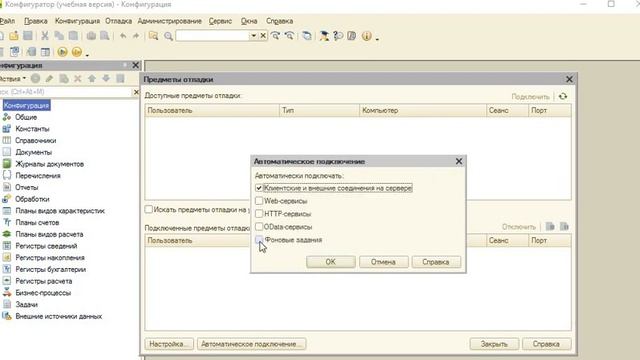The height and width of the screenshot is (360, 640).
Task: Click the Print toolbar icon
Action: point(91,36)
